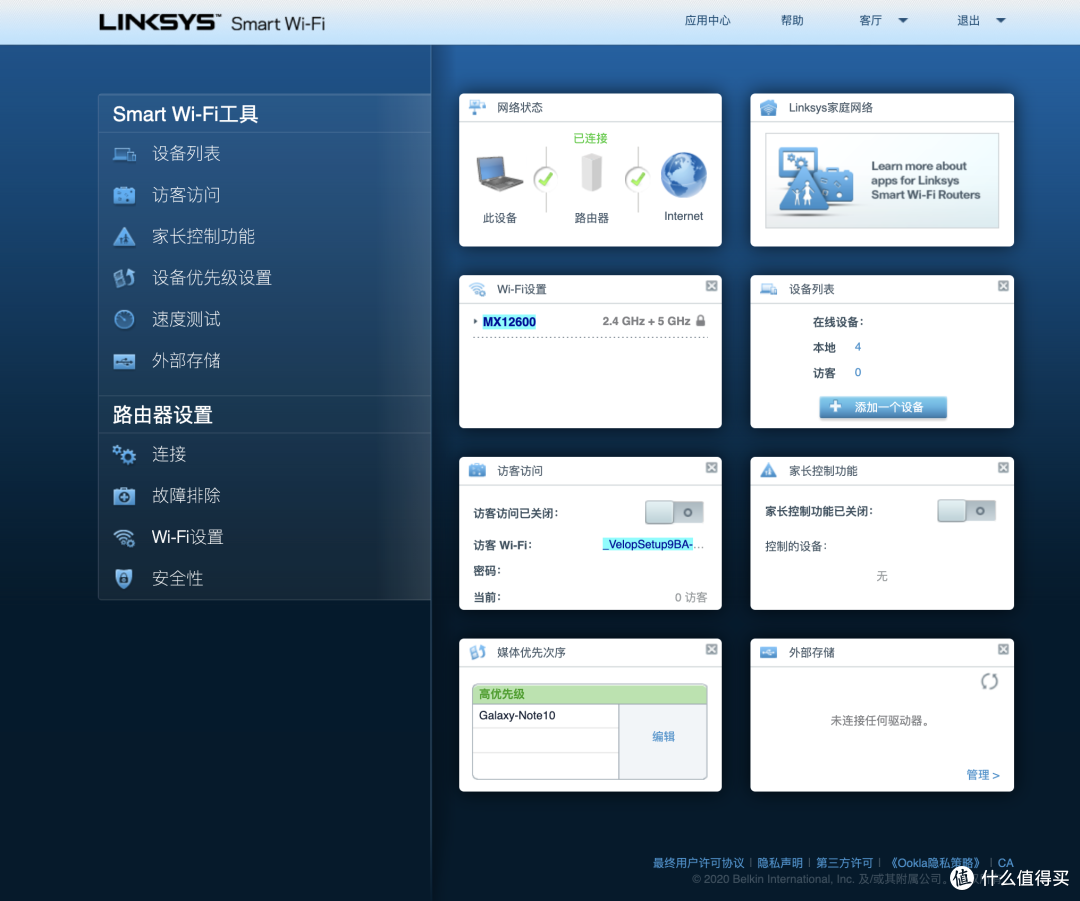Close the 设备列表 widget
The height and width of the screenshot is (901, 1080).
point(1004,286)
